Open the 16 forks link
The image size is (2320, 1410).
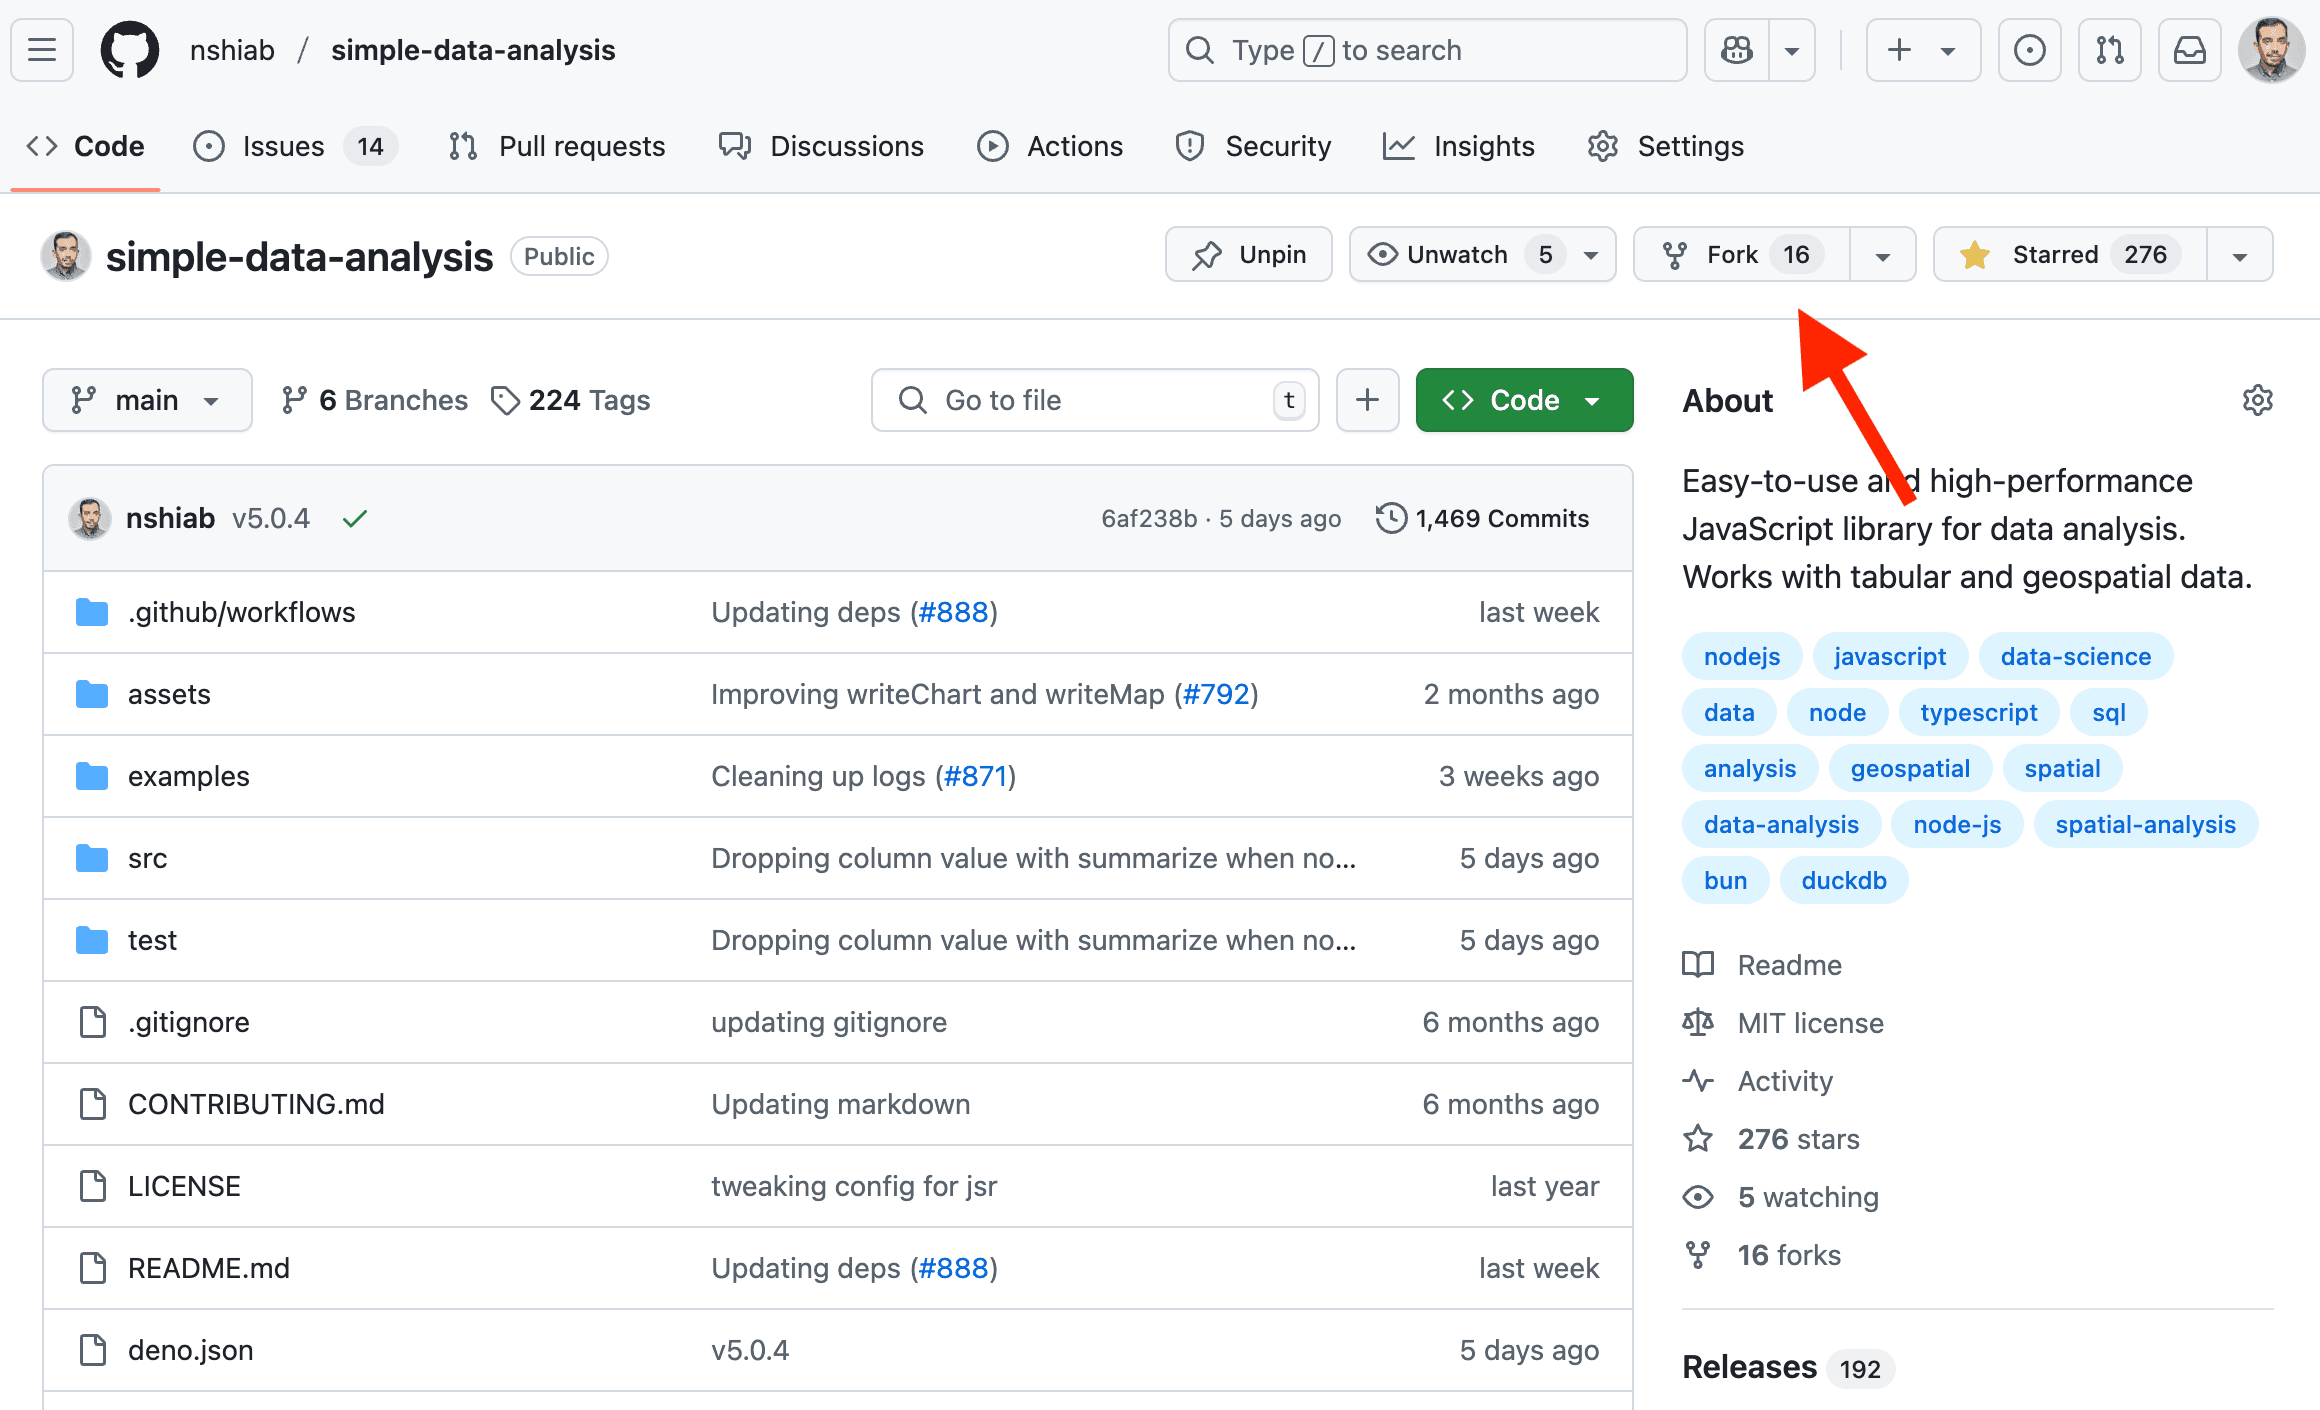click(x=1762, y=1255)
